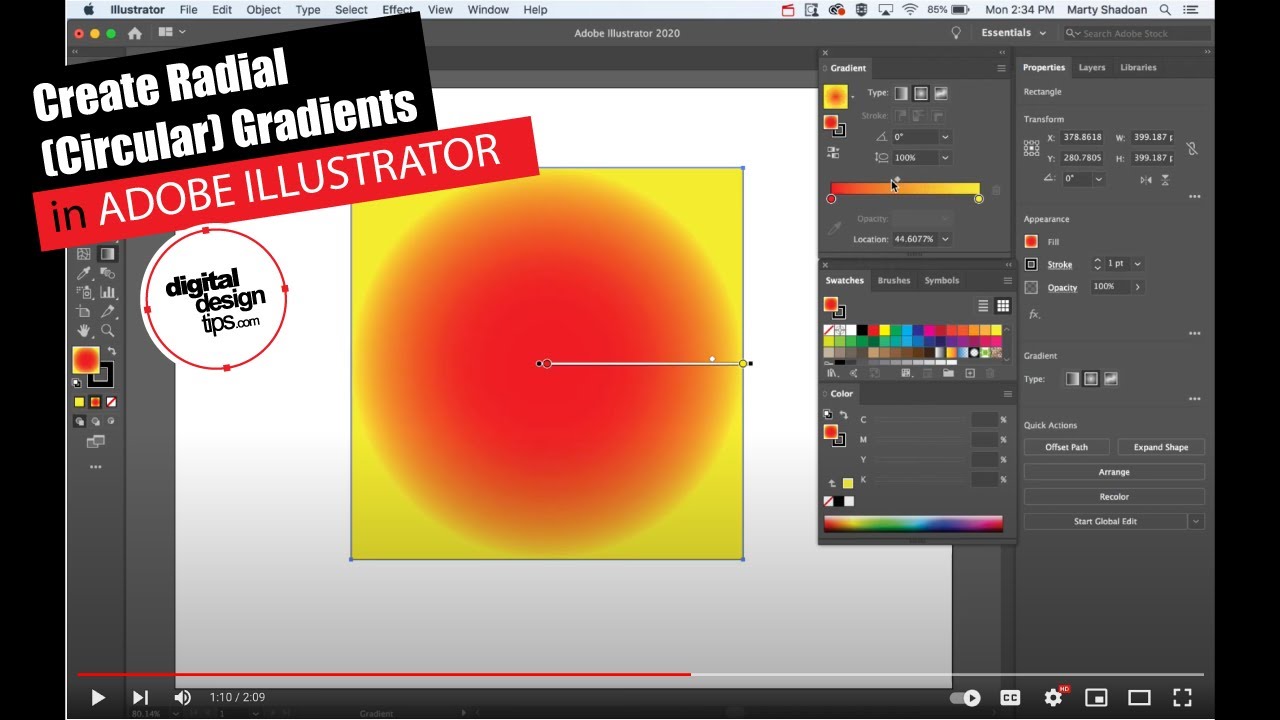Click X position field 378.8618
Image resolution: width=1280 pixels, height=720 pixels.
click(1082, 137)
